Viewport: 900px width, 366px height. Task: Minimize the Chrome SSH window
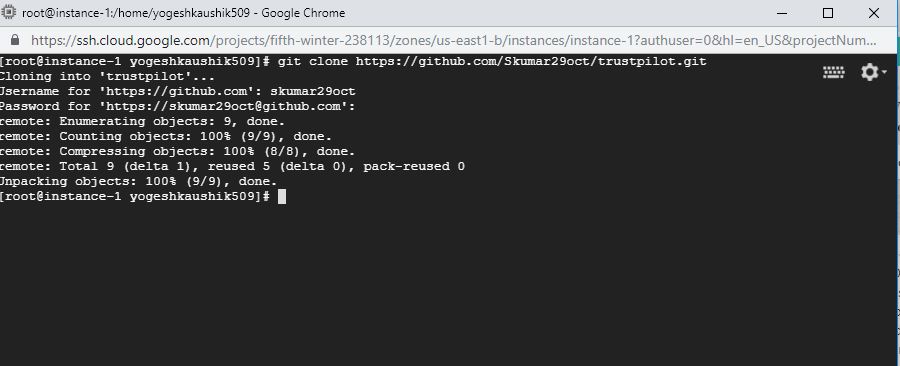point(782,13)
